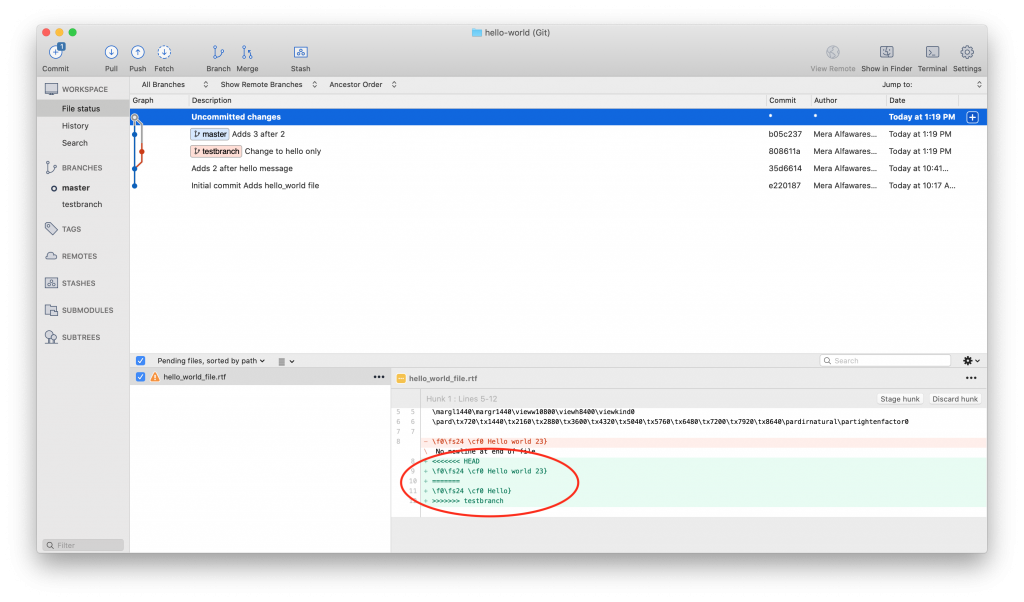
Task: Open the Merge tool
Action: pyautogui.click(x=247, y=53)
